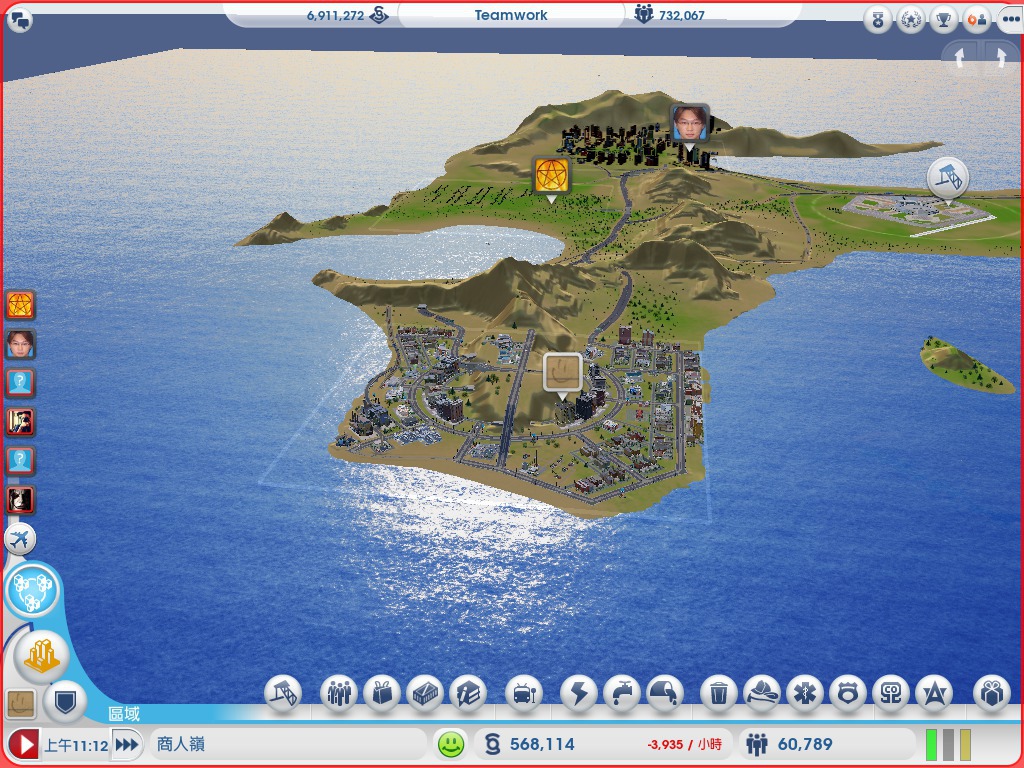Click the yellow RCI demand bar
Screen dimensions: 1024x768
(x=965, y=744)
